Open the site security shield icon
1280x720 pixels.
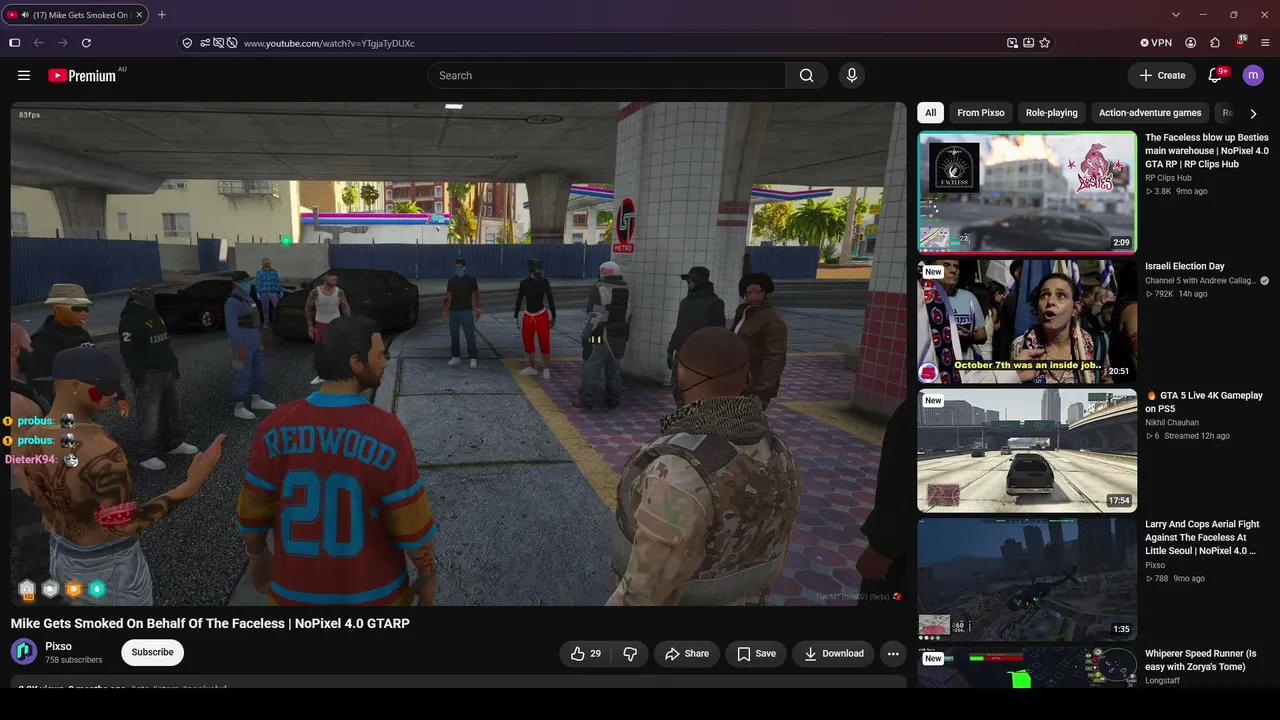tap(187, 43)
